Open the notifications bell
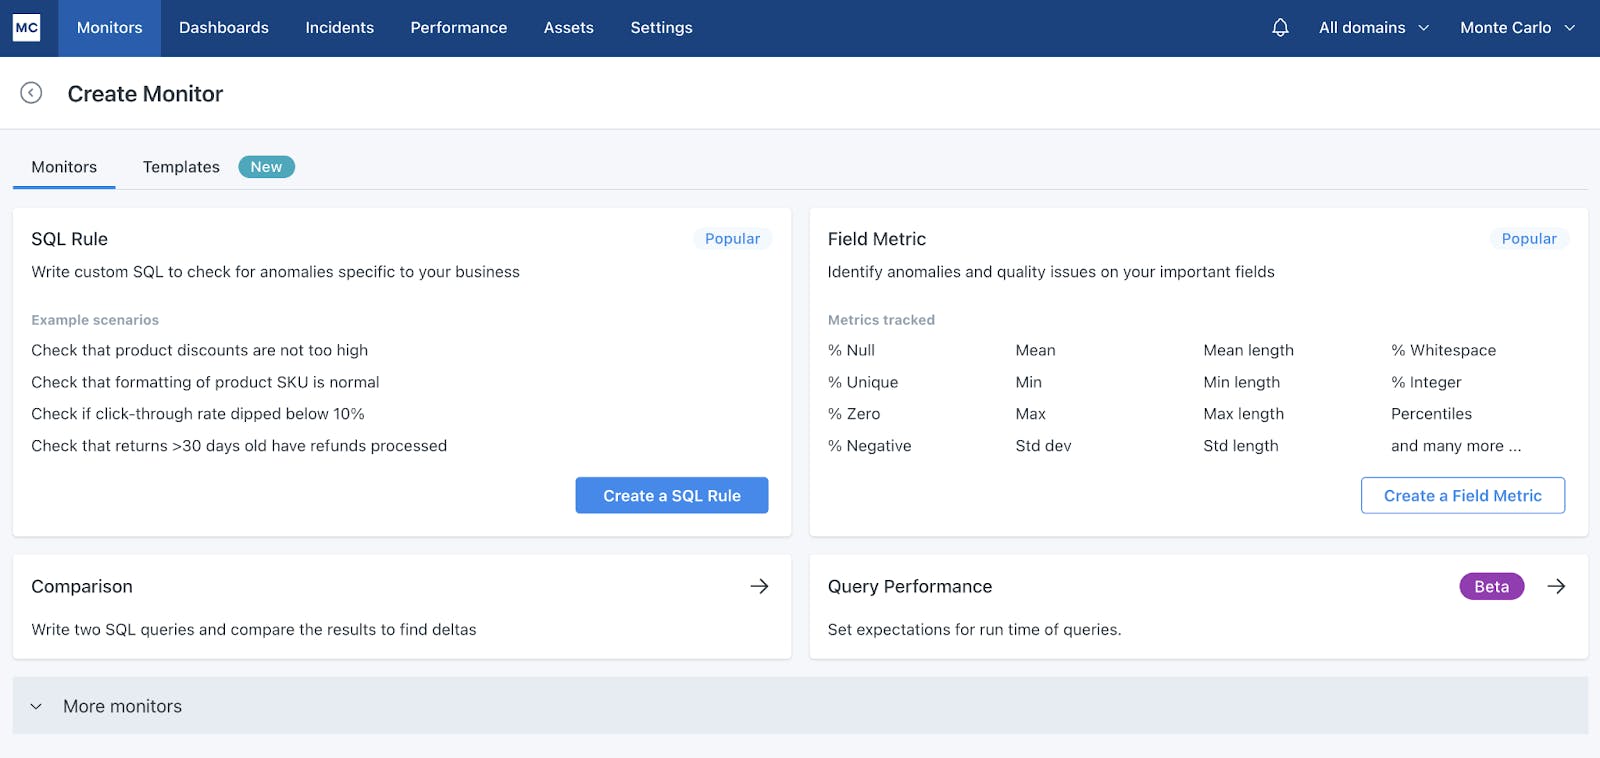The width and height of the screenshot is (1600, 758). [x=1280, y=28]
